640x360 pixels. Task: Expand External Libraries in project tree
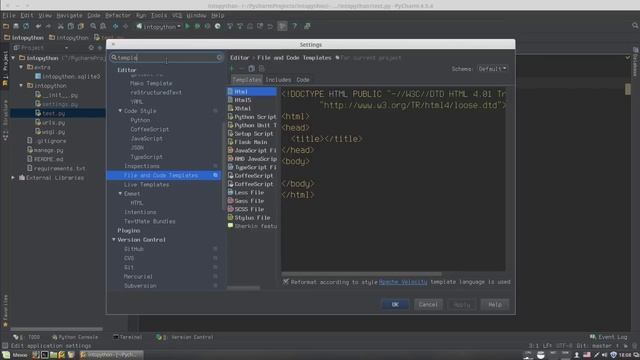(13, 178)
